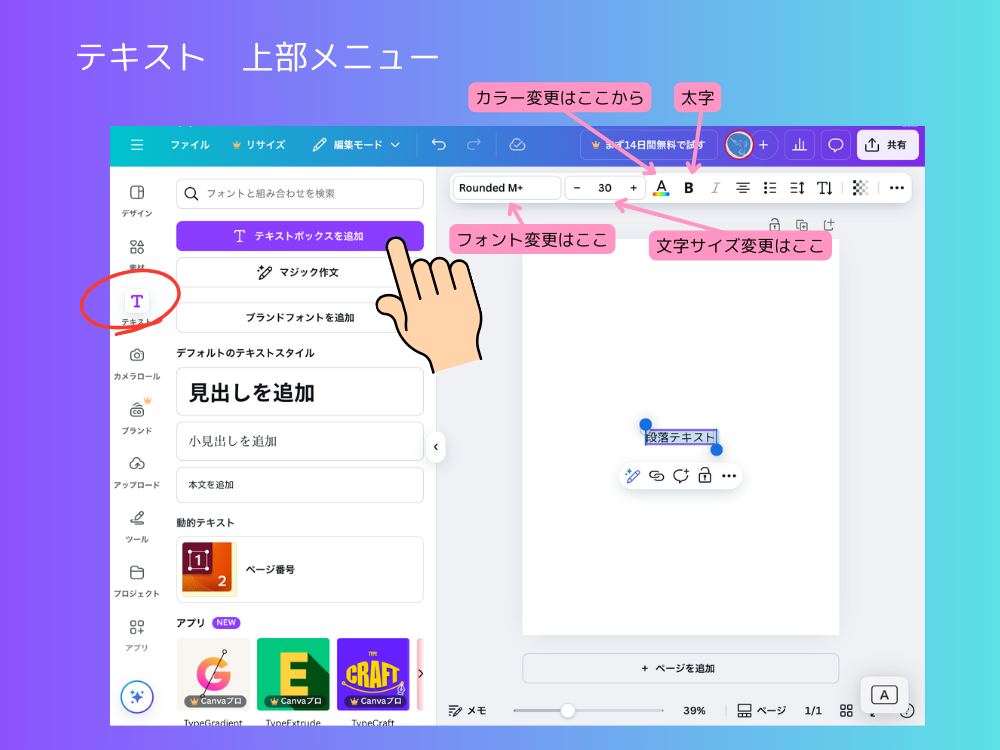Screen dimensions: 1000x750
Task: Open the Rounded M+ font dropdown
Action: tap(506, 188)
